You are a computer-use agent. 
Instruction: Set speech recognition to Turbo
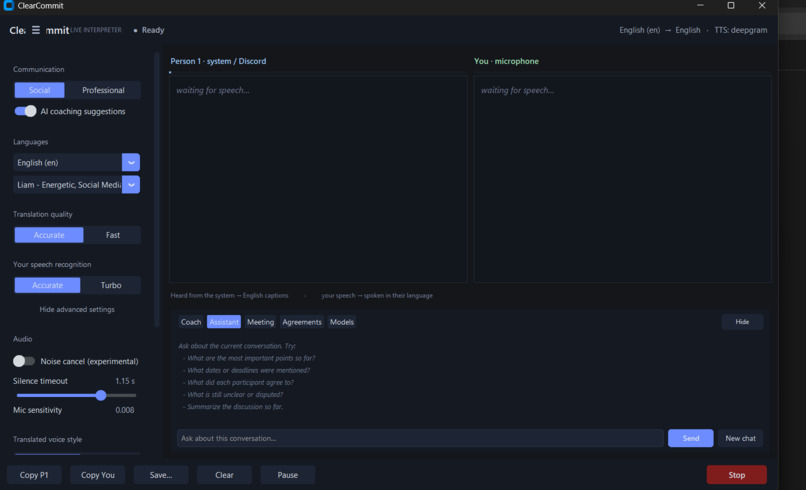point(111,285)
